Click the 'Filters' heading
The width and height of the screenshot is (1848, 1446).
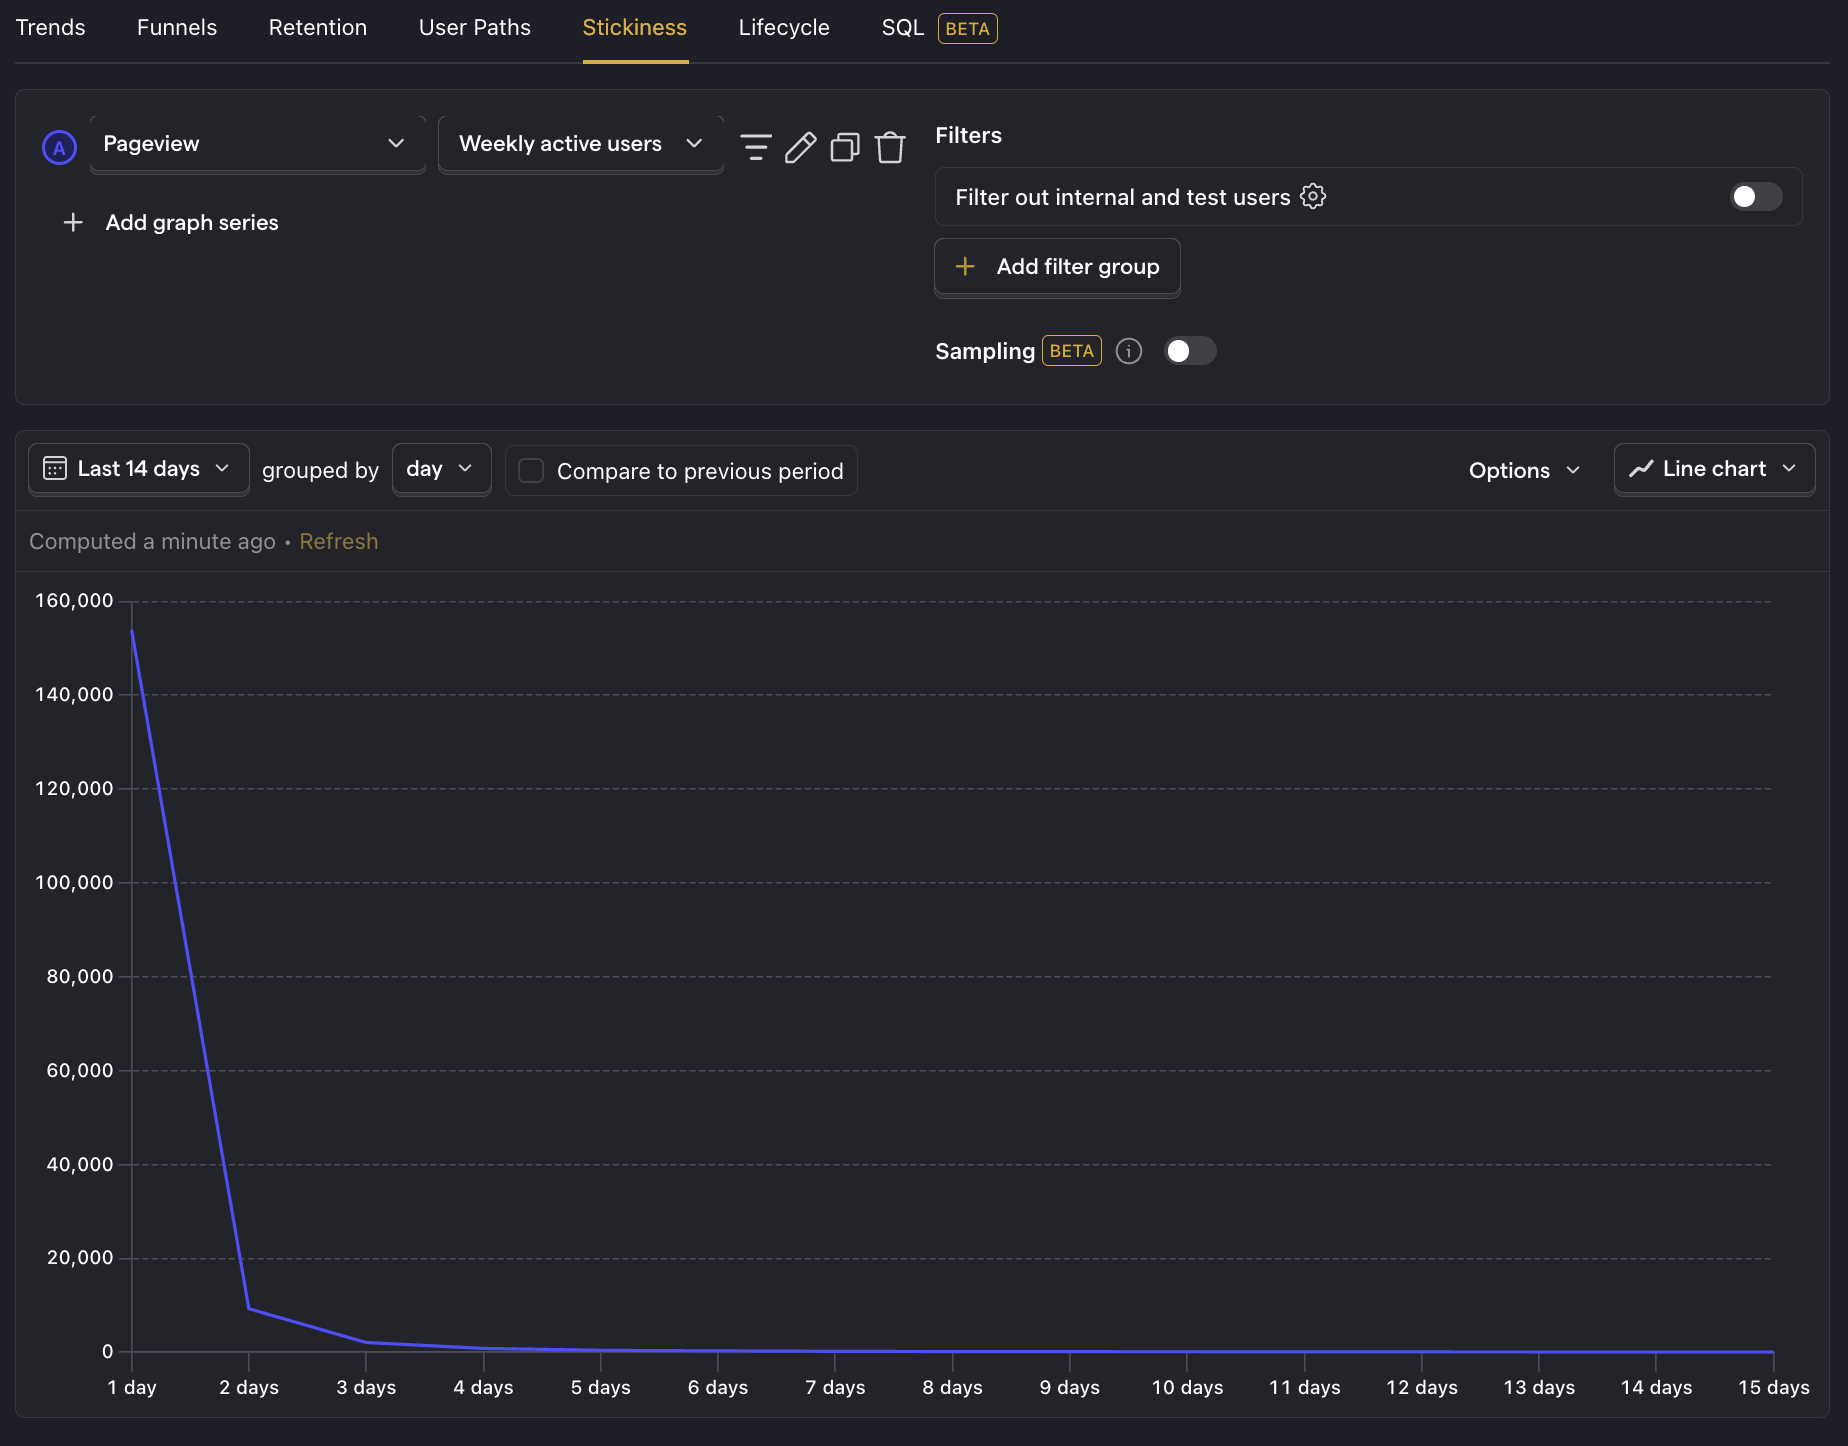coord(968,135)
